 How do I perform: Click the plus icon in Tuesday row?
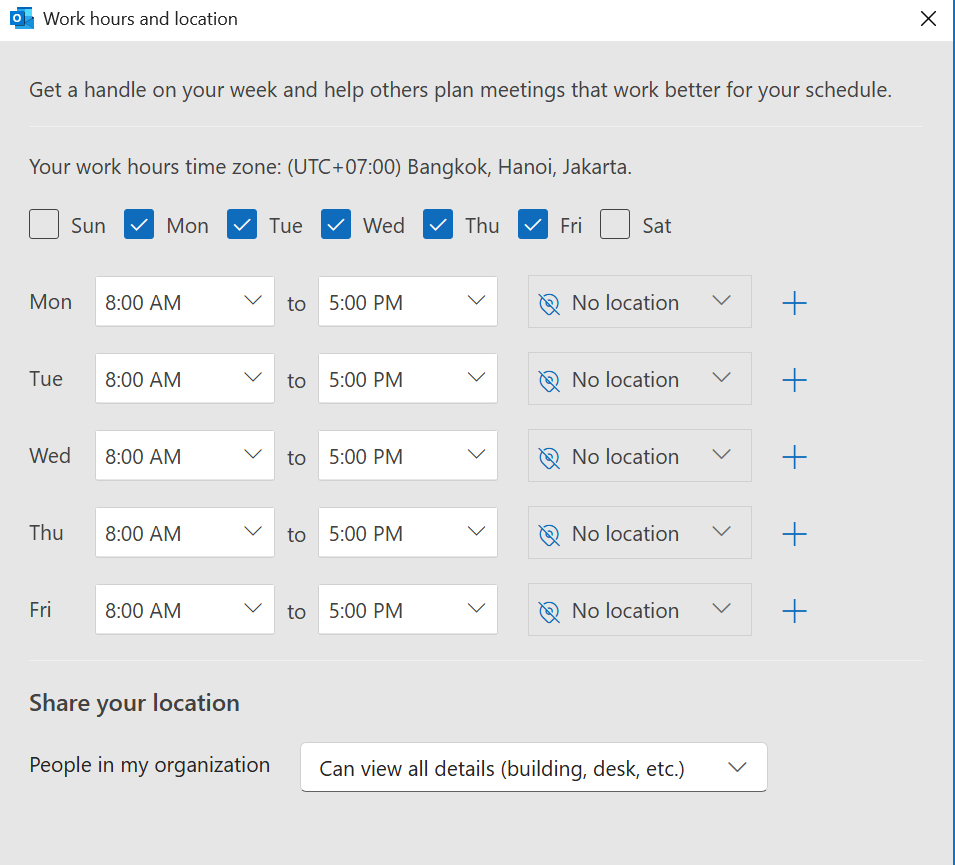pos(794,380)
